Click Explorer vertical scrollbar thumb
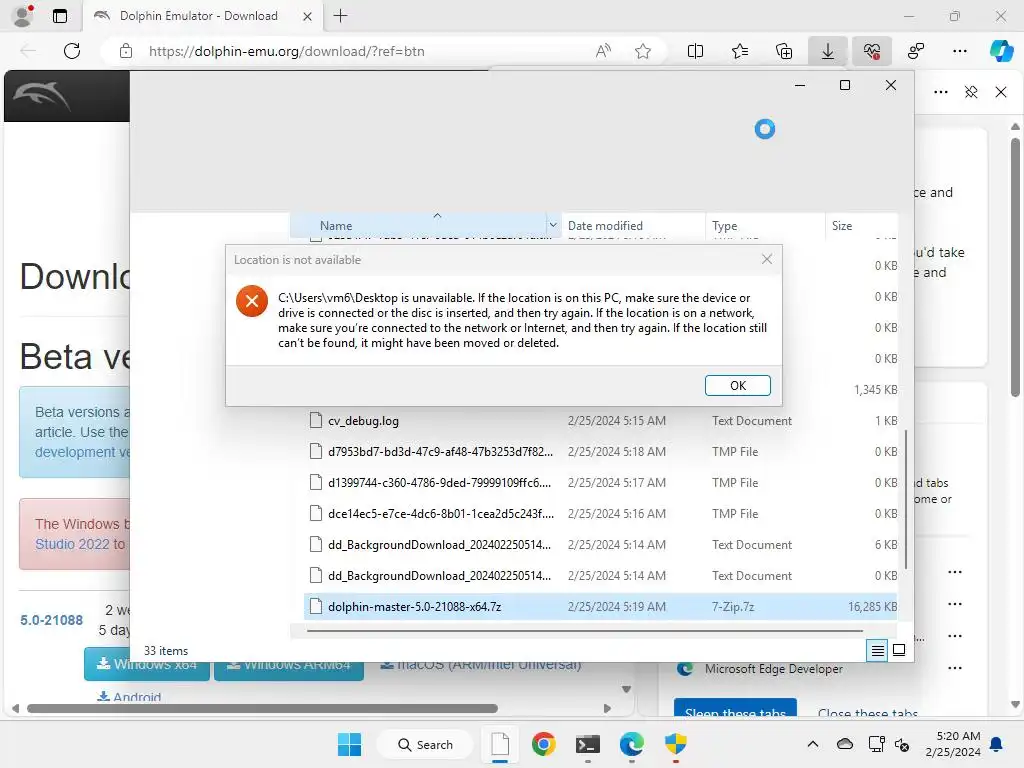The height and width of the screenshot is (768, 1024). pyautogui.click(x=906, y=499)
